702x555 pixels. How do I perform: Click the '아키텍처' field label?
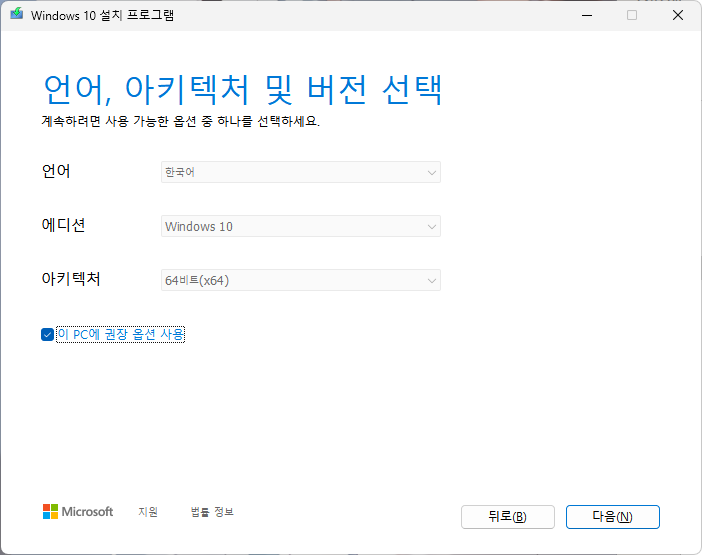tap(71, 279)
